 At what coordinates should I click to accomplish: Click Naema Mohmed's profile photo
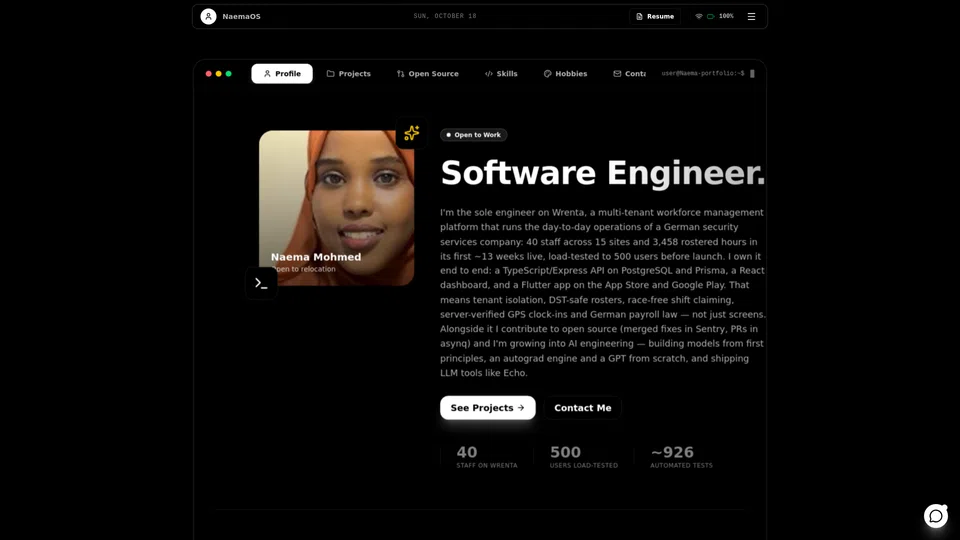coord(336,208)
